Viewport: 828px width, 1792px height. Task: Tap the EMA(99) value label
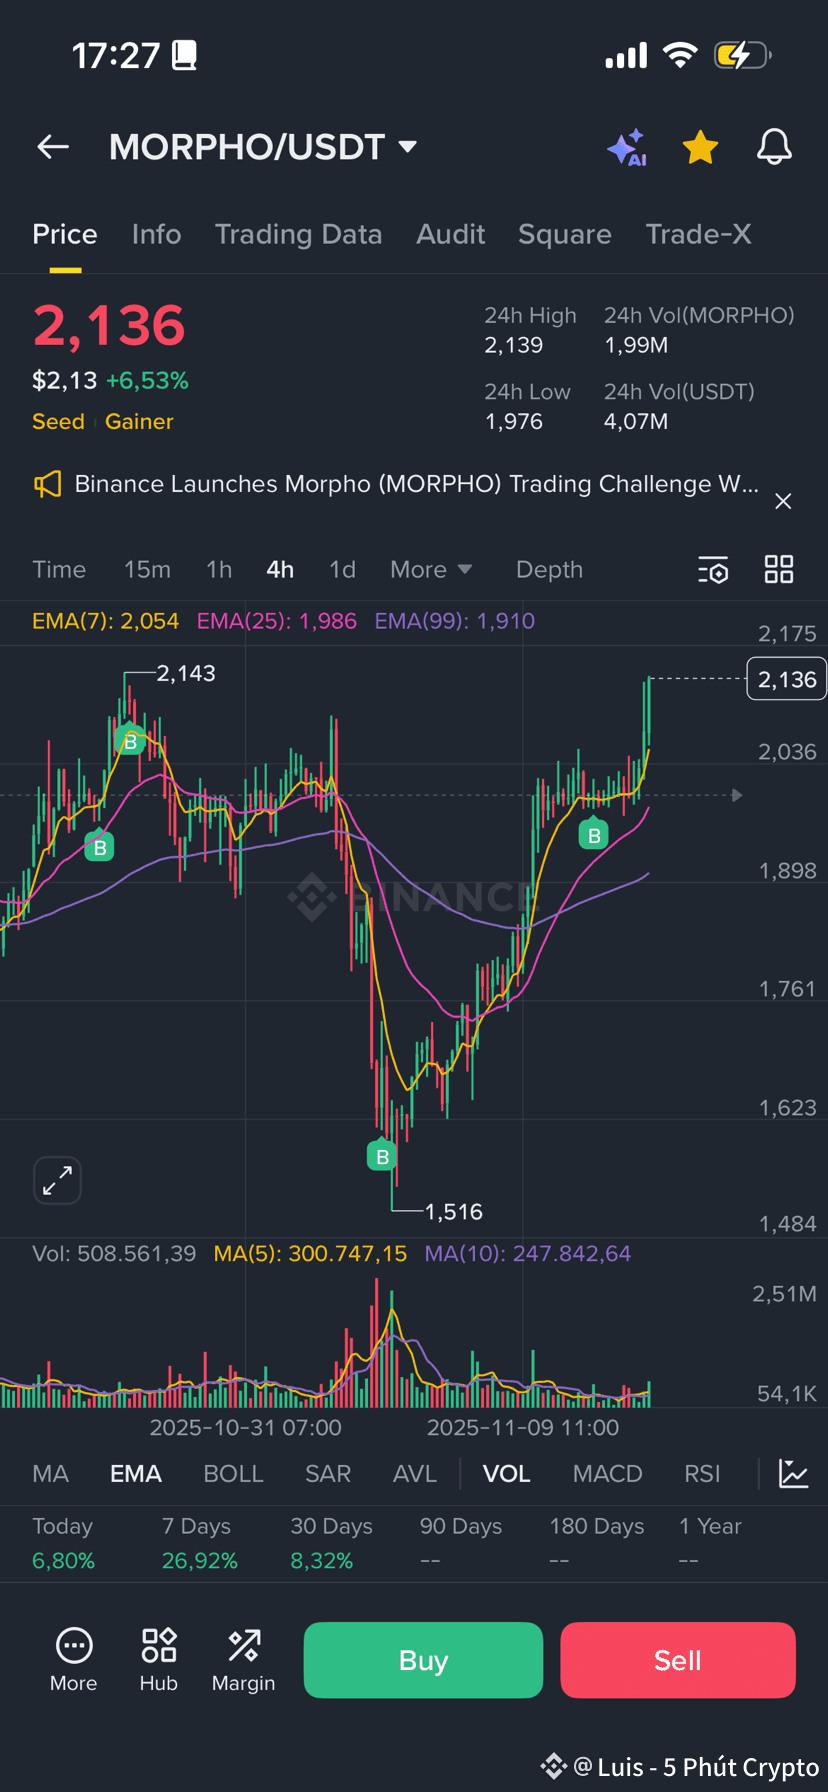pos(455,621)
